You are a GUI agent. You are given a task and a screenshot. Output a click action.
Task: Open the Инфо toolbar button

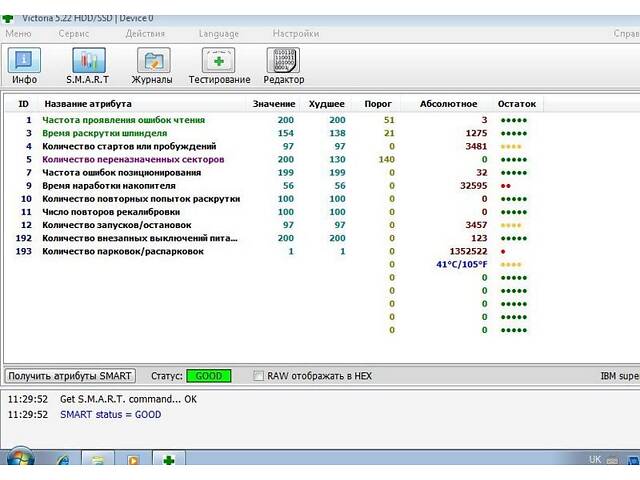click(x=24, y=65)
